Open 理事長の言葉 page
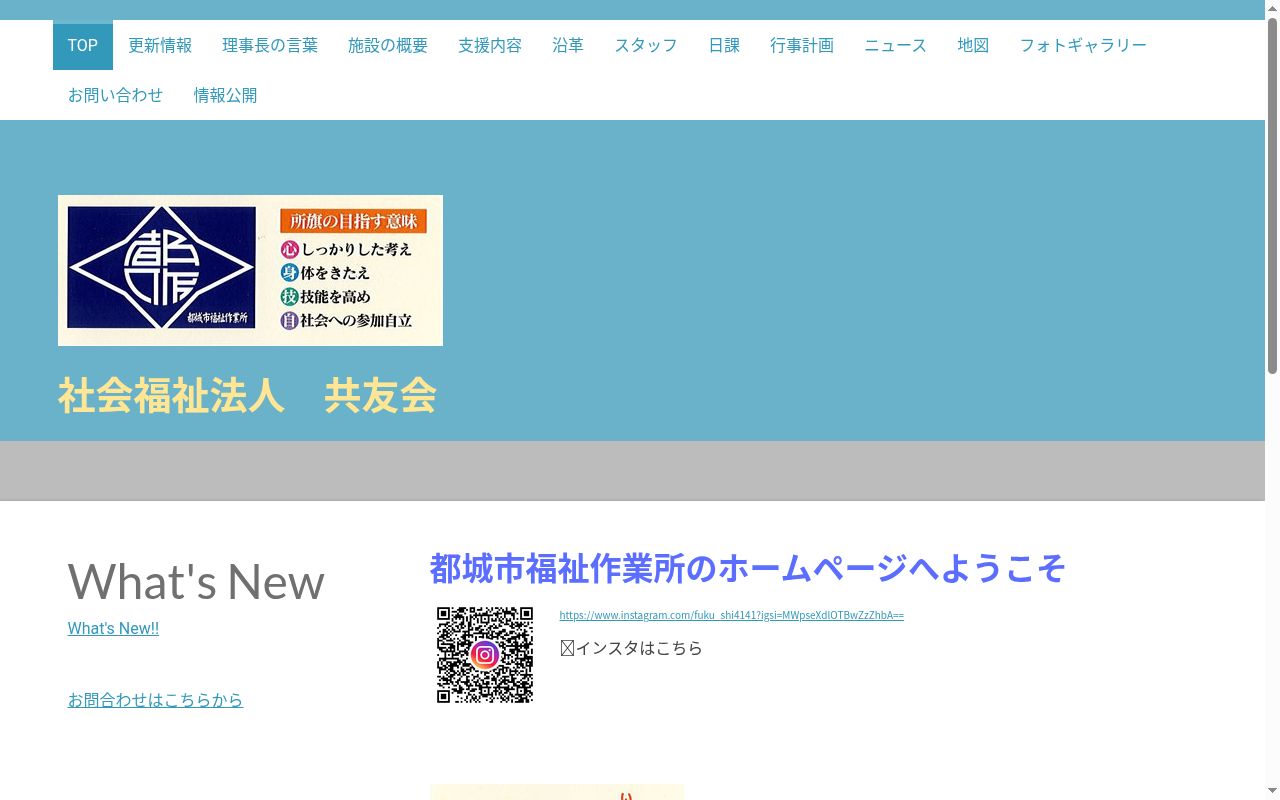This screenshot has height=800, width=1280. (270, 45)
